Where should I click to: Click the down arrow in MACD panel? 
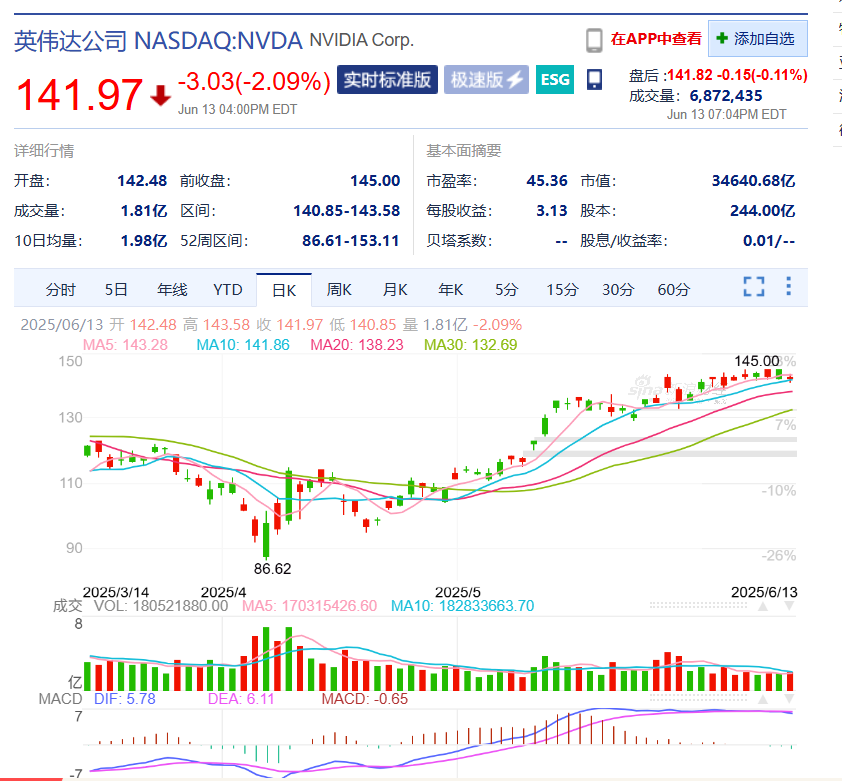(789, 699)
